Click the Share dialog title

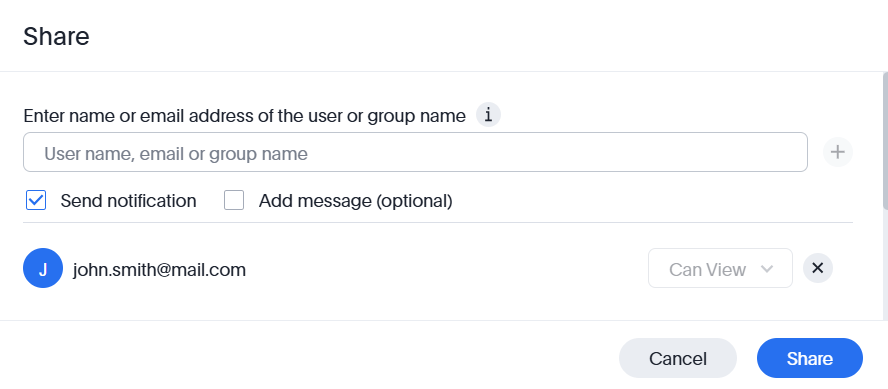click(x=56, y=37)
